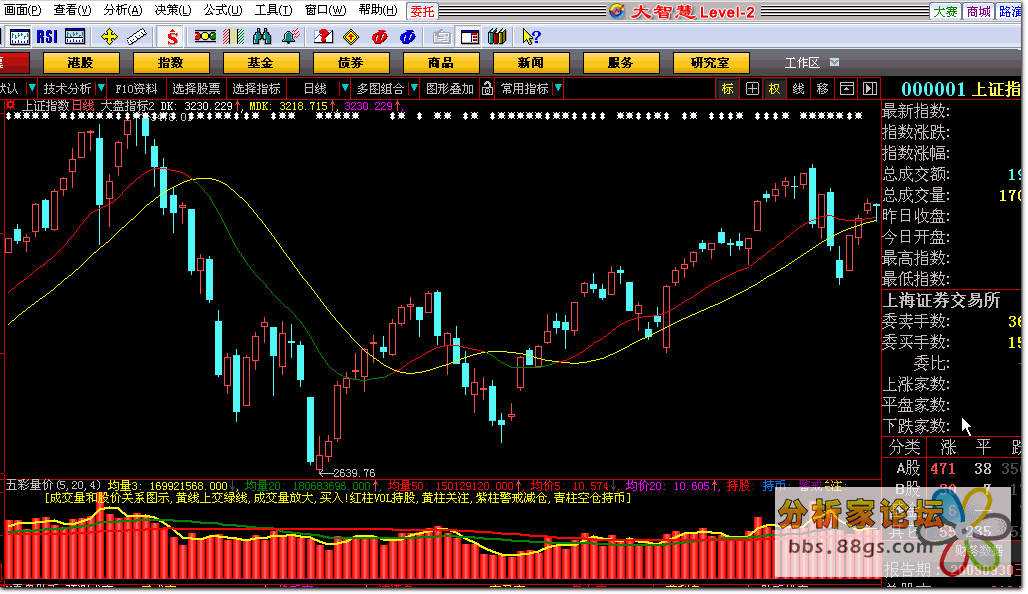Expand the 工作区 workspace dropdown
The image size is (1028, 594).
click(835, 62)
